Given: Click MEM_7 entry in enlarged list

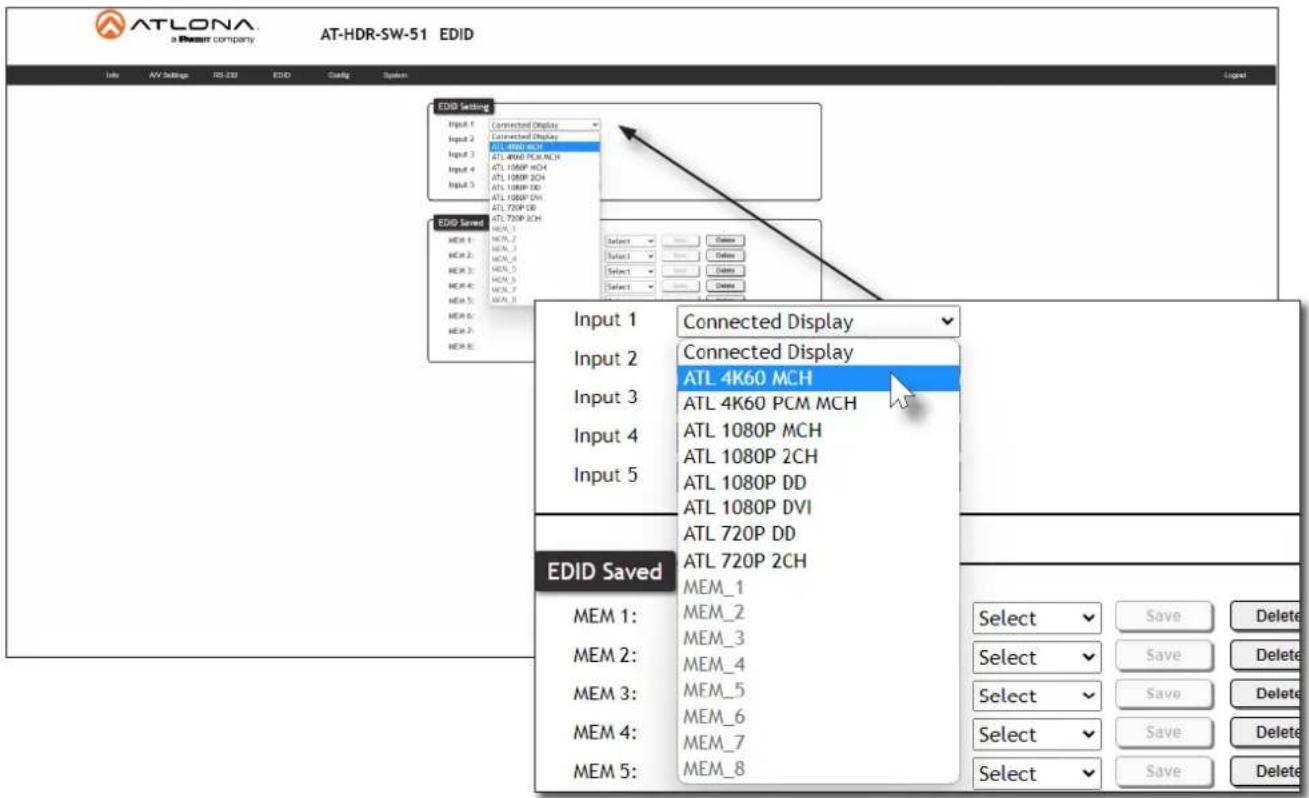Looking at the screenshot, I should [818, 743].
